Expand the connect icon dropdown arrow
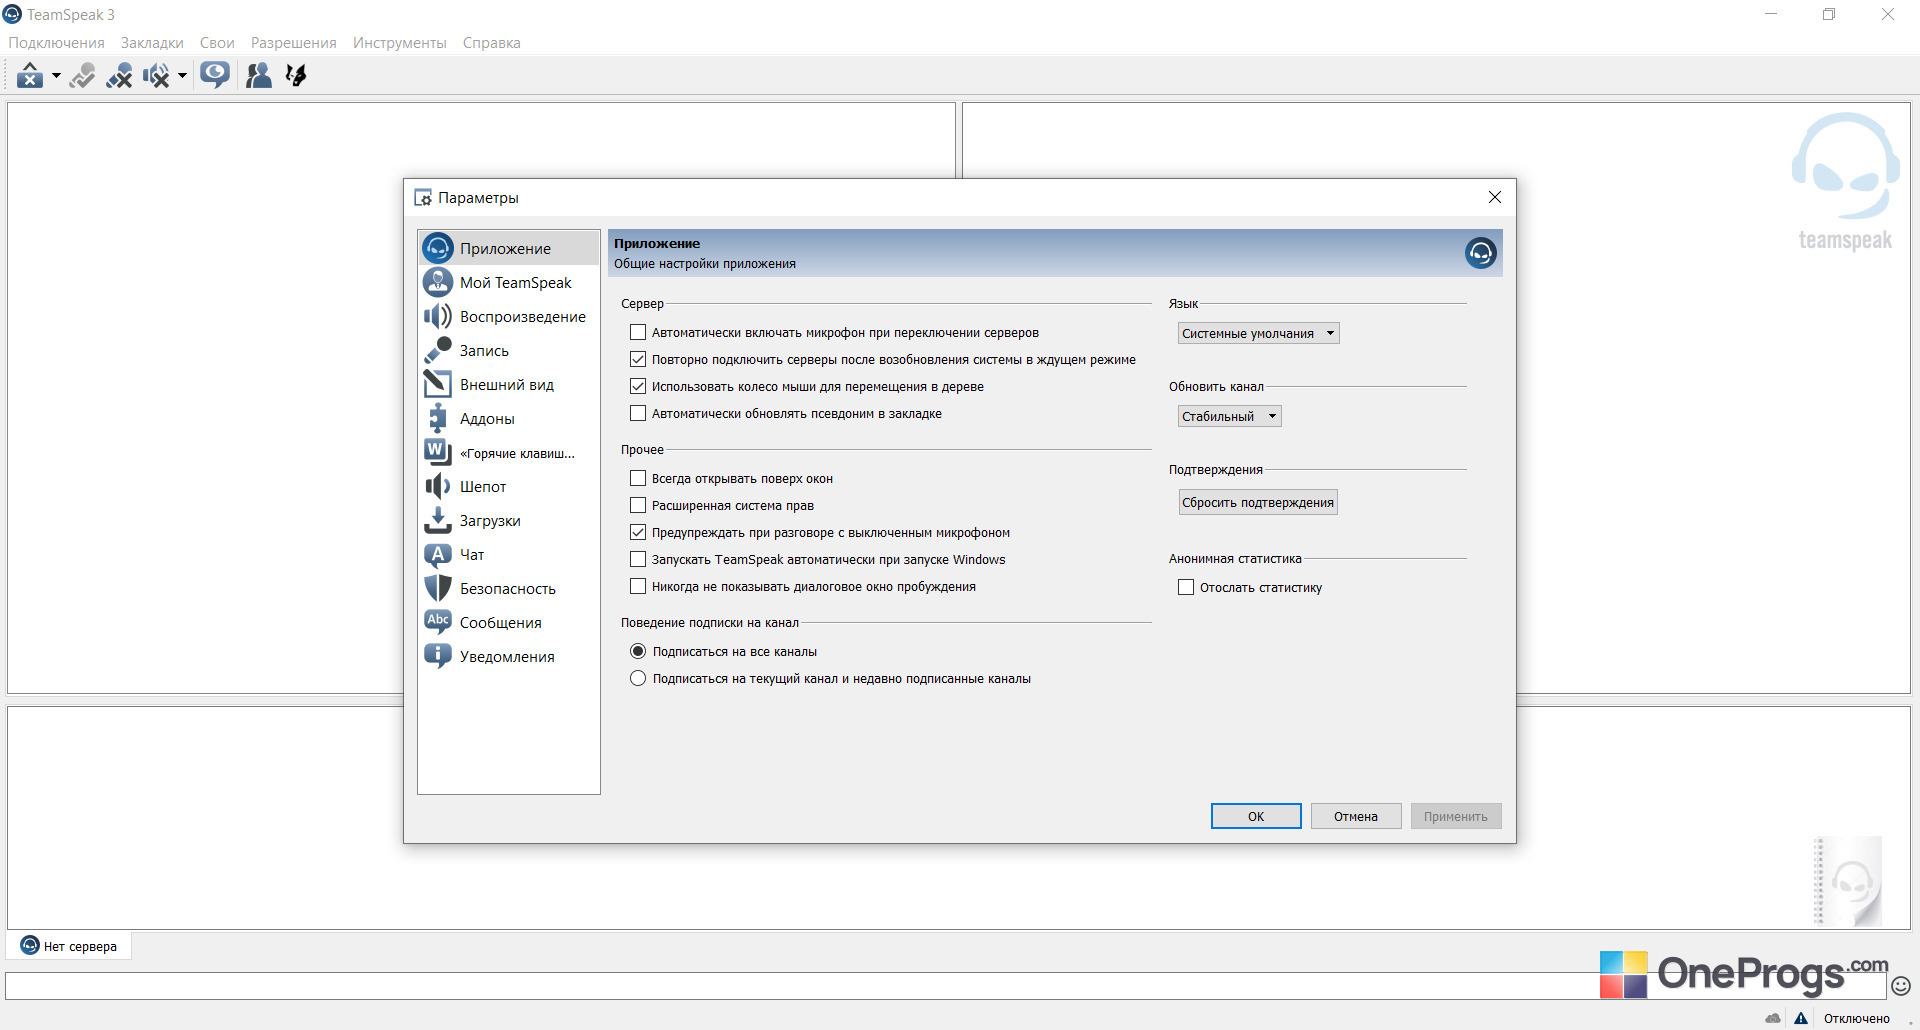 click(x=56, y=75)
